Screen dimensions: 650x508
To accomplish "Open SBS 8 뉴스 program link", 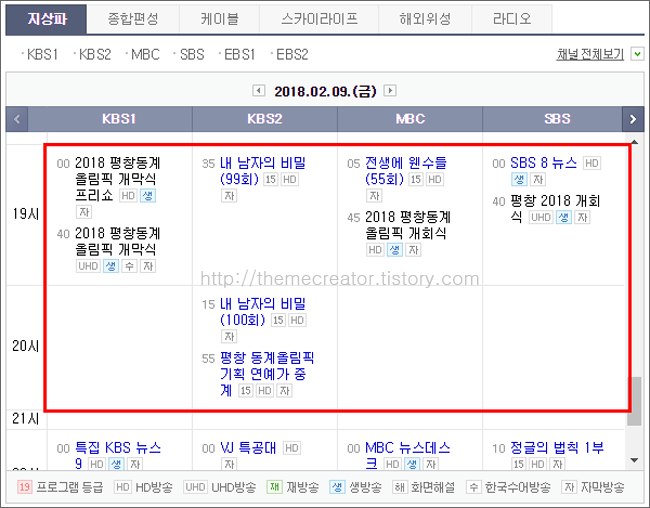I will point(543,163).
